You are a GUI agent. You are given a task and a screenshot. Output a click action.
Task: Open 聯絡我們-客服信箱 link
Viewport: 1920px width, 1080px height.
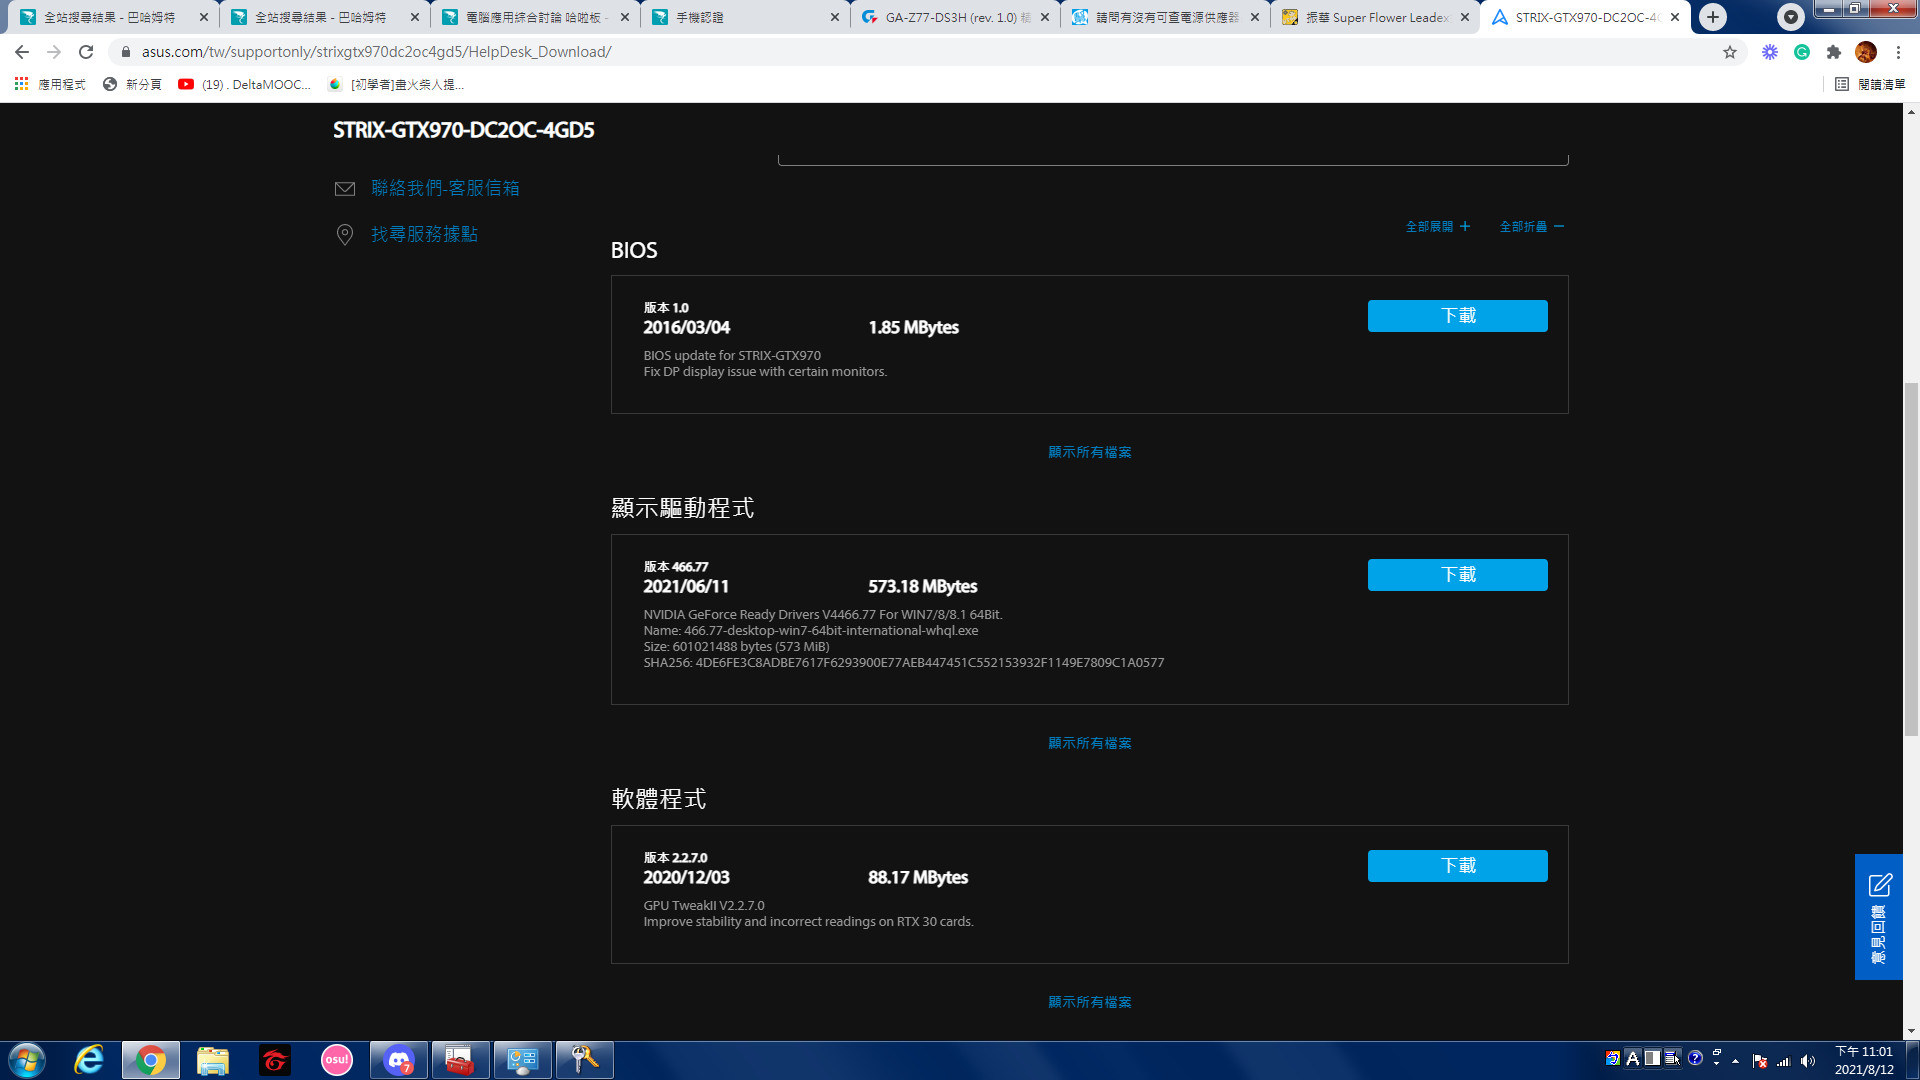tap(445, 188)
